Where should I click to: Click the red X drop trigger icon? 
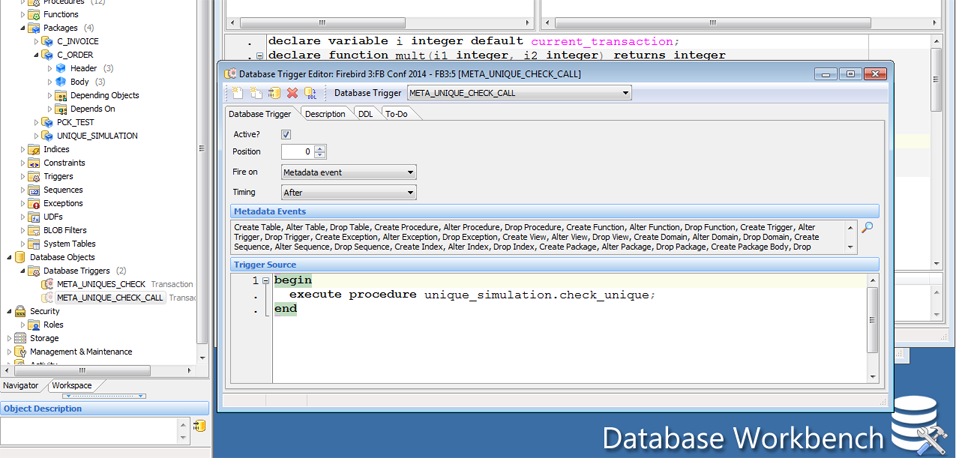coord(292,93)
